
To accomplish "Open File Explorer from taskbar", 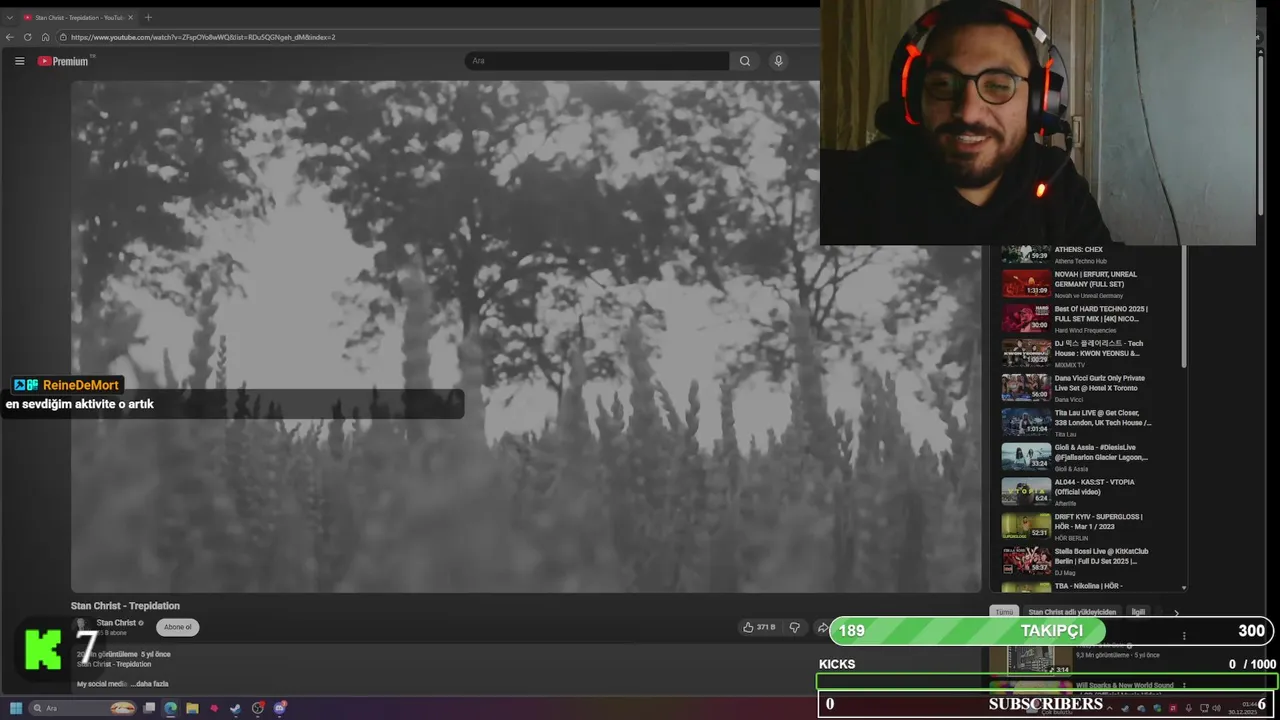I will click(192, 708).
